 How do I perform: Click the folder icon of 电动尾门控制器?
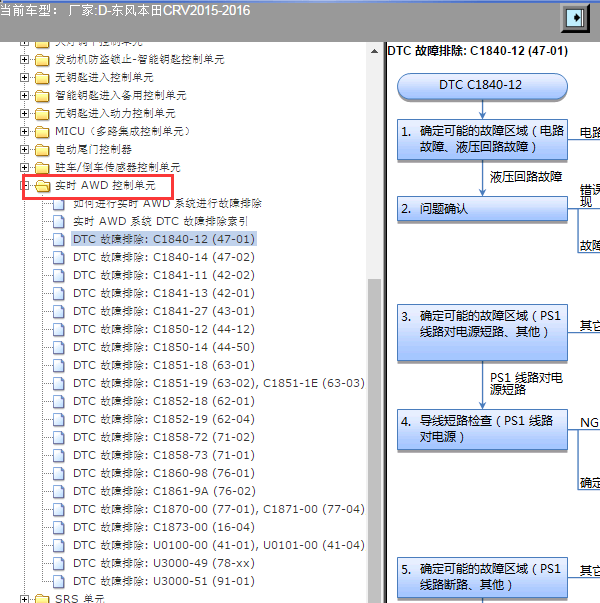click(42, 150)
